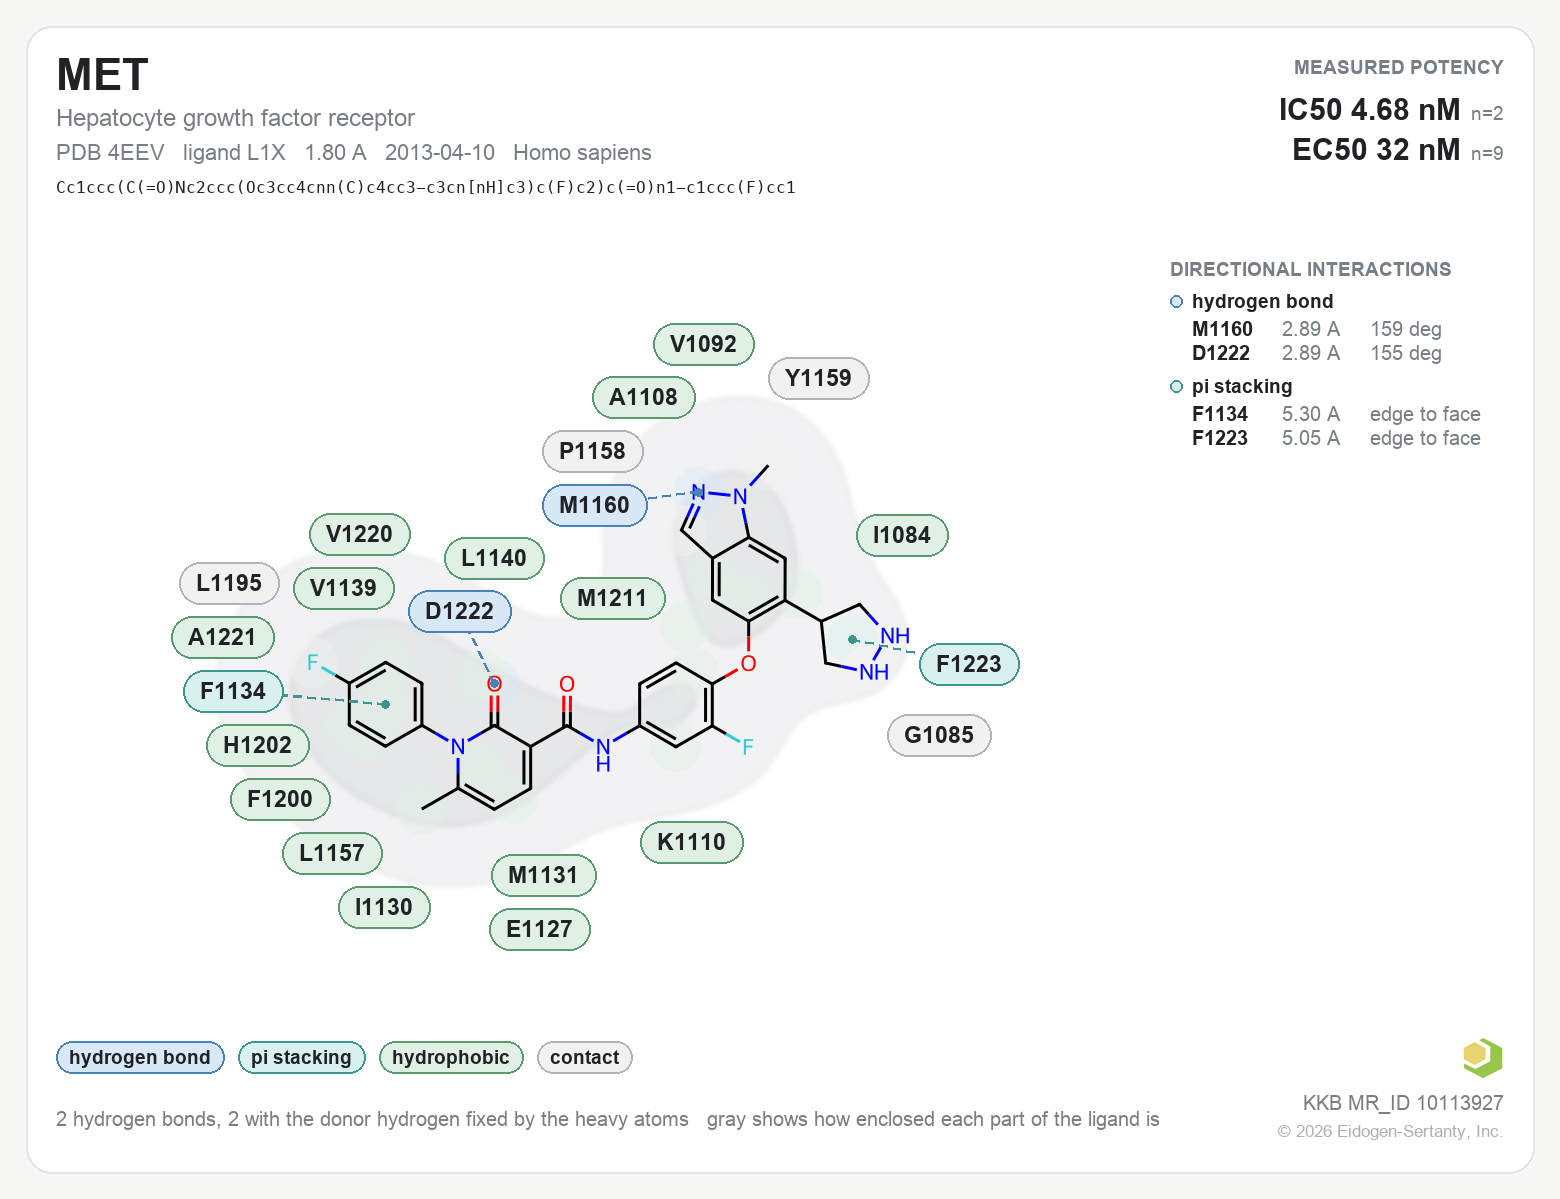Select residue label A1108
This screenshot has height=1199, width=1560.
644,397
